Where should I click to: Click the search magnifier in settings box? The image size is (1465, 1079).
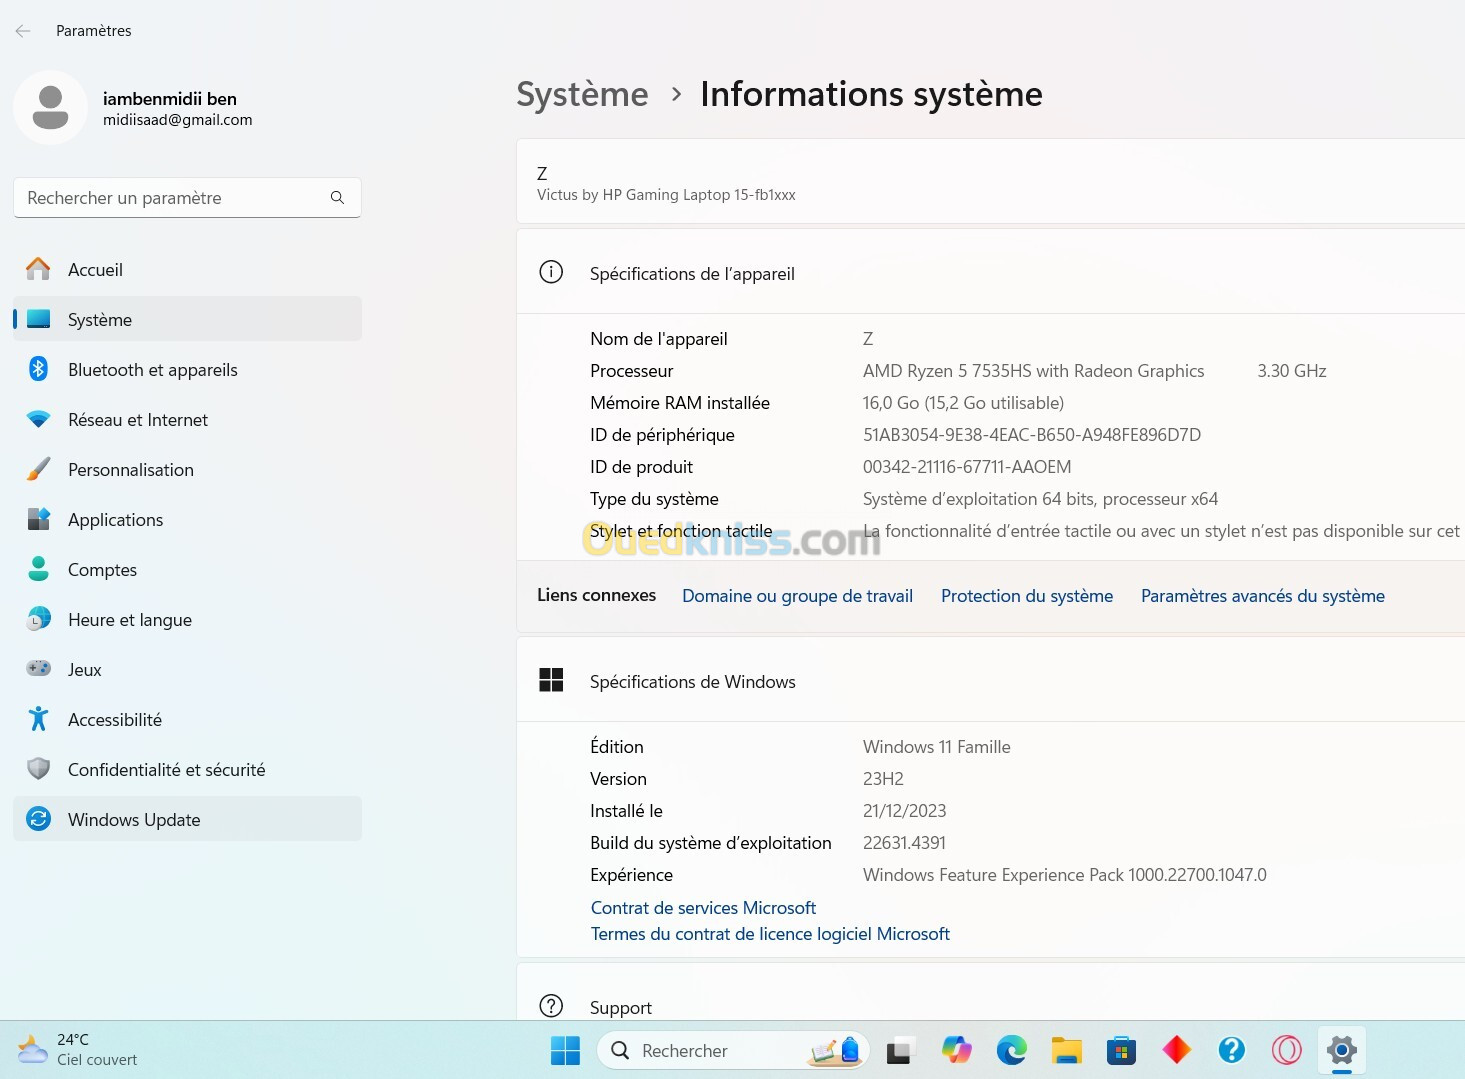click(337, 198)
